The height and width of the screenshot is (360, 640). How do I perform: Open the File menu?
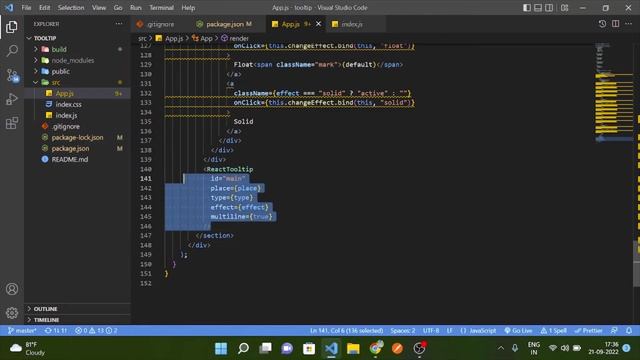click(26, 7)
